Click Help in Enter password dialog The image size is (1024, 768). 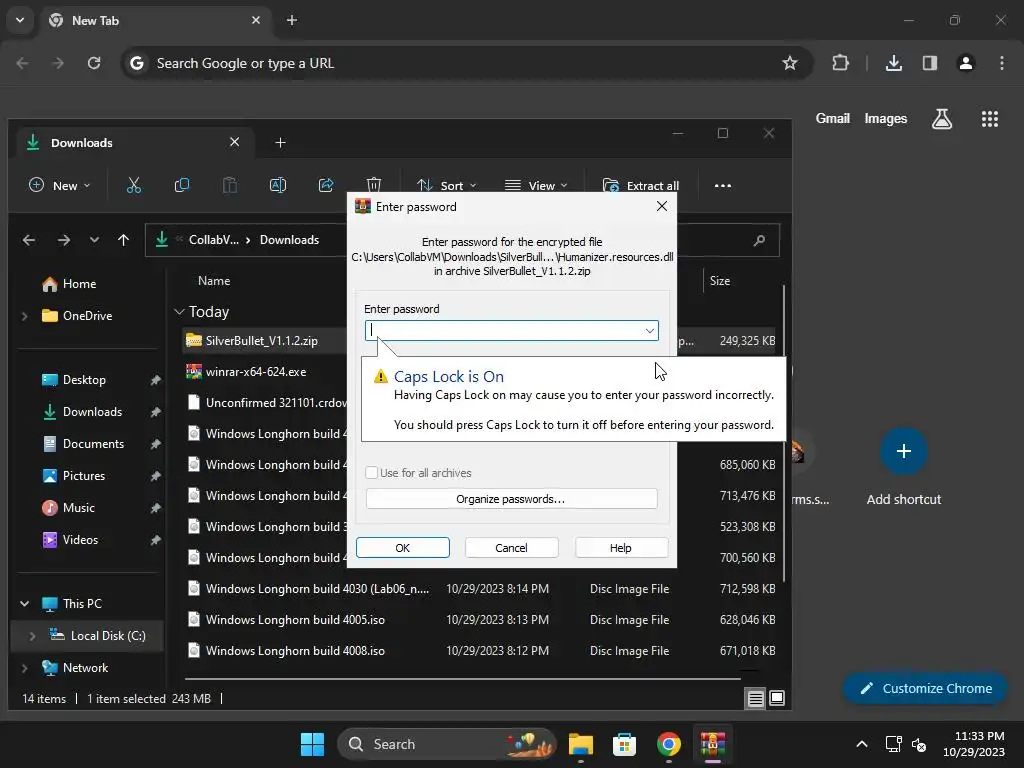620,548
